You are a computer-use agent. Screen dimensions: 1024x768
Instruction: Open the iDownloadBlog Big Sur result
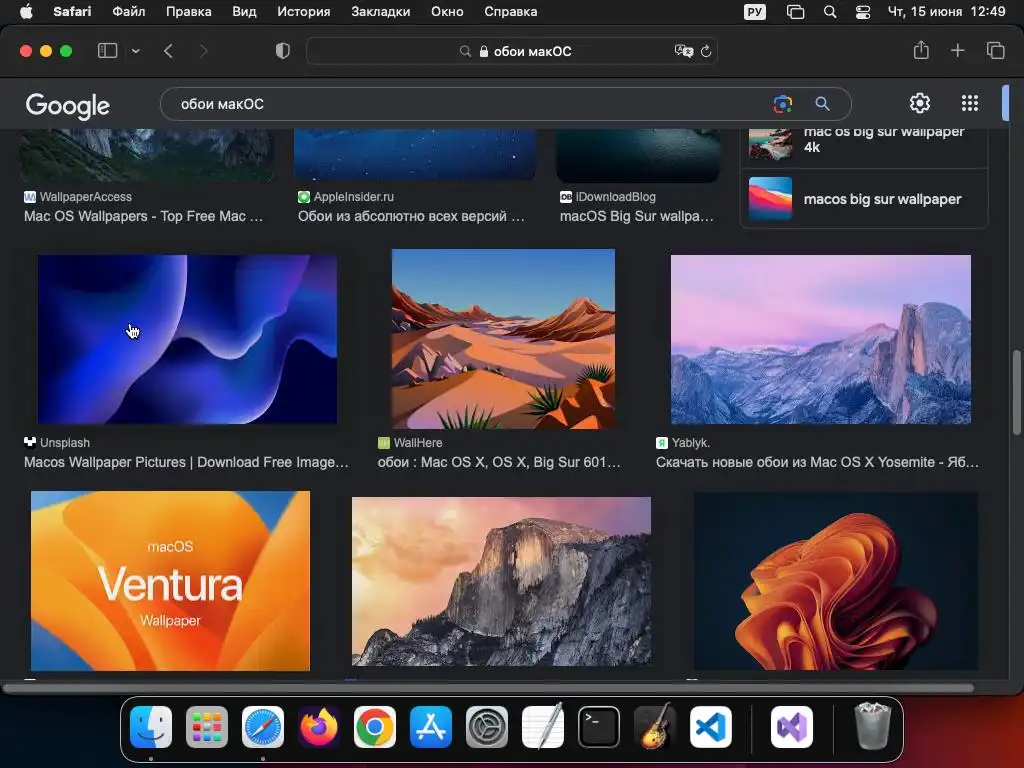tap(637, 216)
